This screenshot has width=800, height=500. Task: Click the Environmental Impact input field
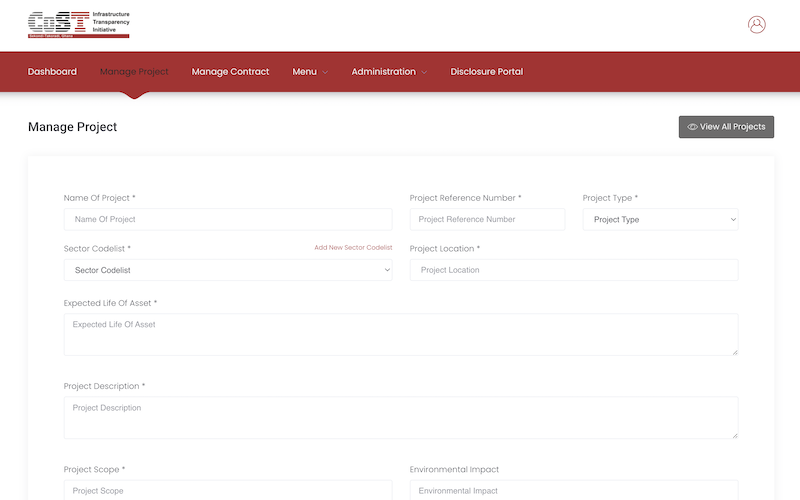574,490
